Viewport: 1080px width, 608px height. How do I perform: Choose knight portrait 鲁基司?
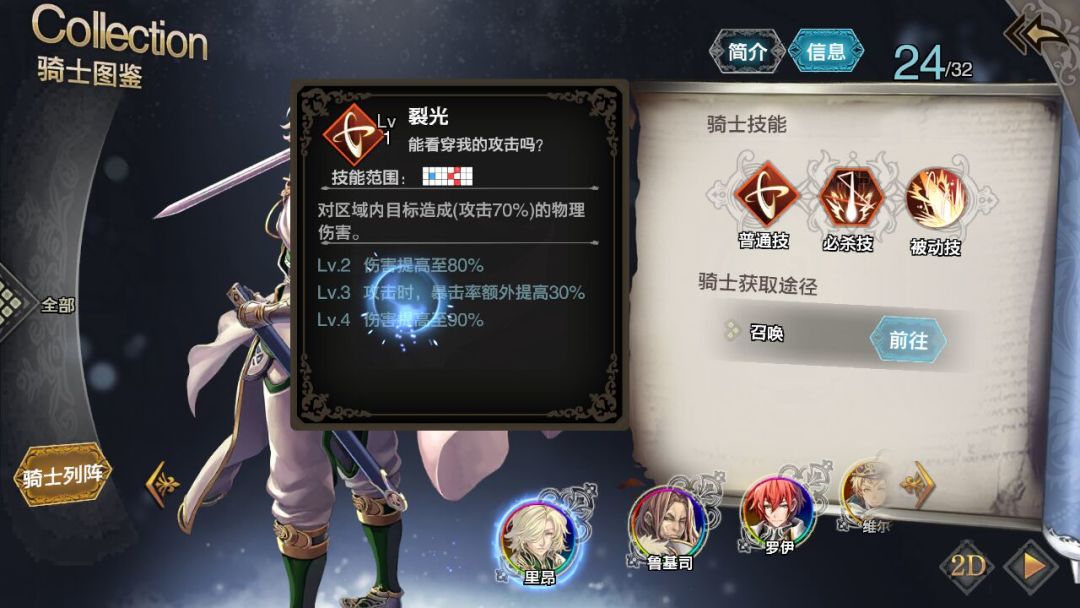coord(667,525)
